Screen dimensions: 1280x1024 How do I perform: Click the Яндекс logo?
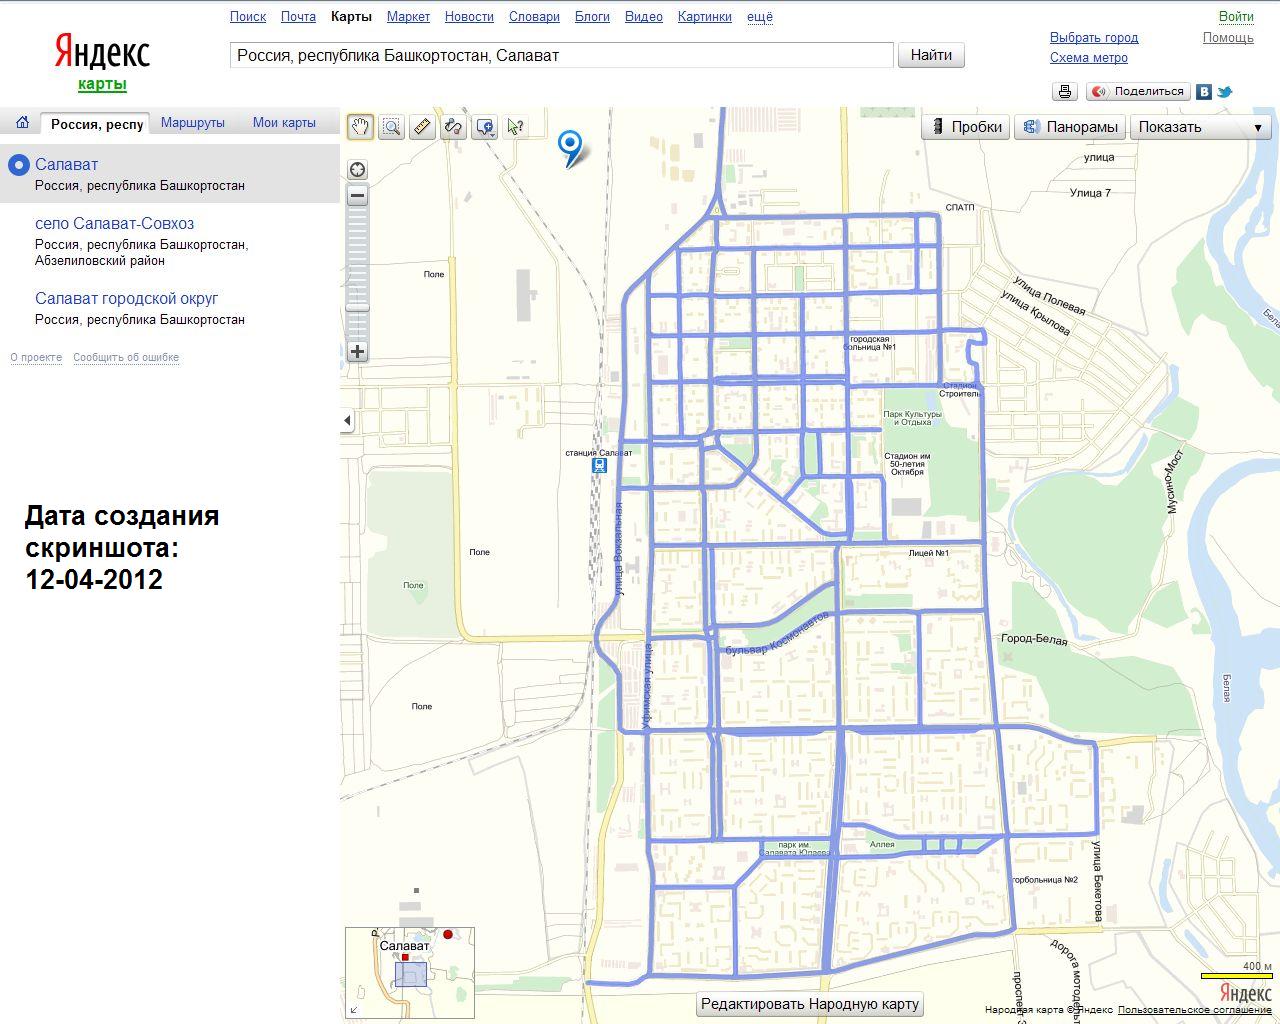tap(102, 53)
